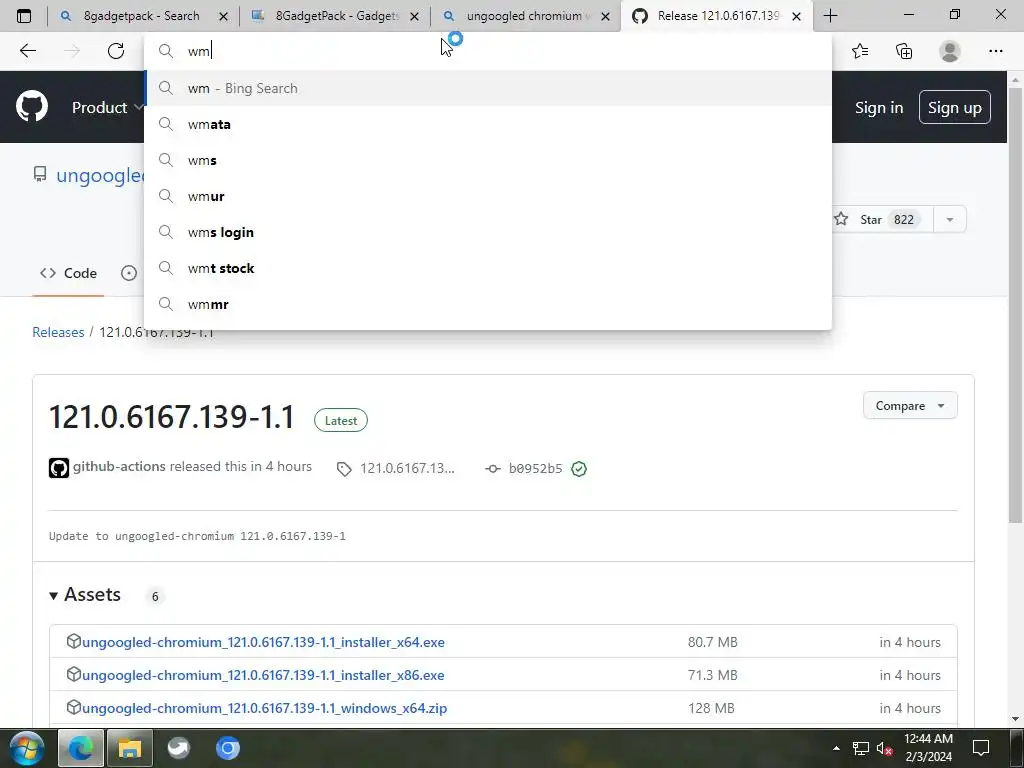This screenshot has height=768, width=1024.
Task: Click the tag icon next to 121.0.6167.13...
Action: coord(344,469)
